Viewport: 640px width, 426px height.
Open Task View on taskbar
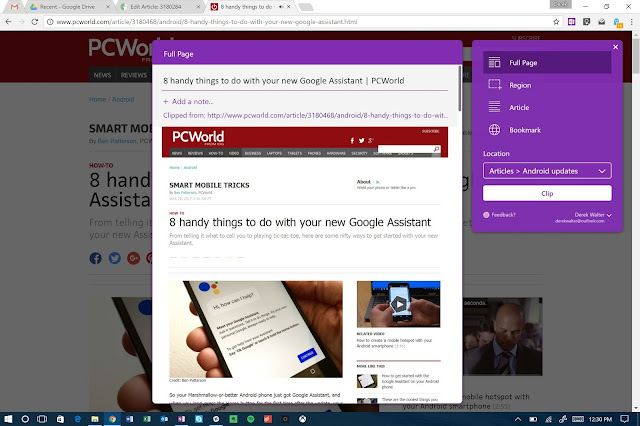[x=42, y=419]
